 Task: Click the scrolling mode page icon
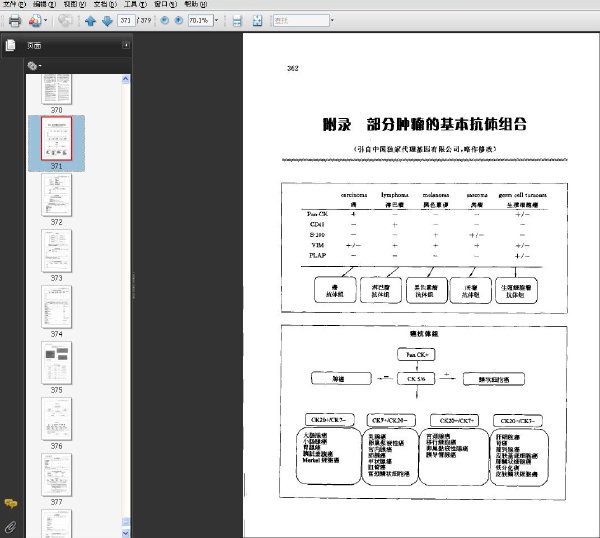click(237, 21)
